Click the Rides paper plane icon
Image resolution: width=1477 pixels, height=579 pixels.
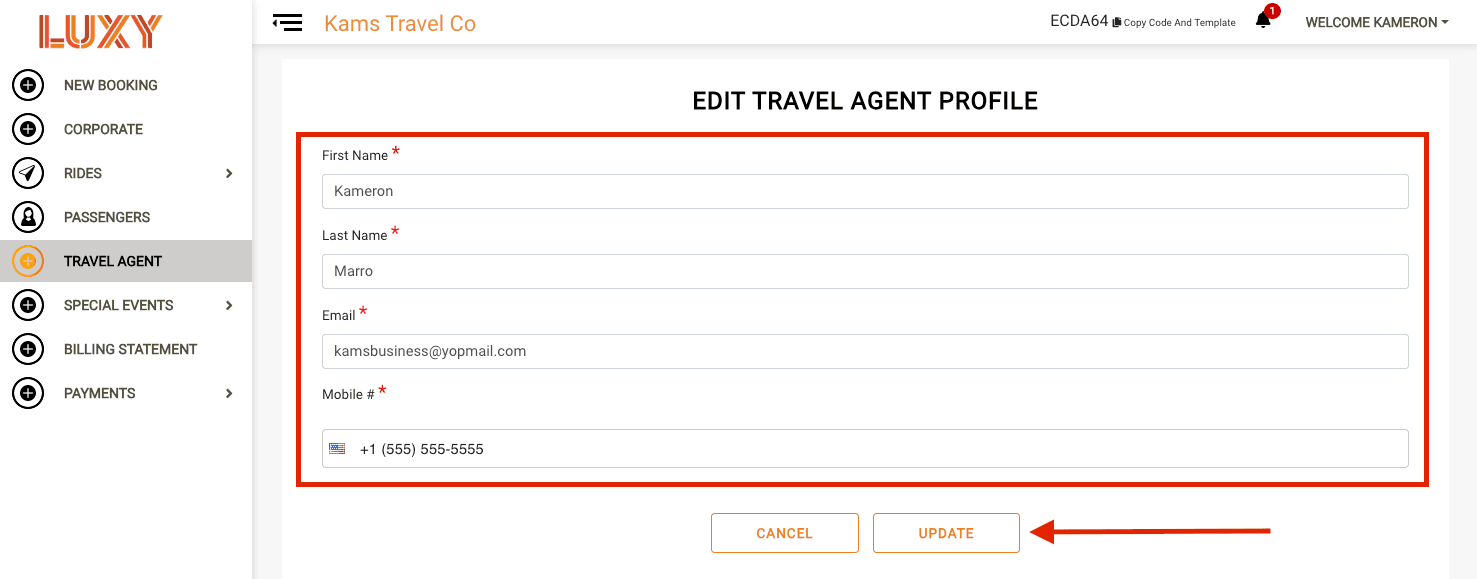pyautogui.click(x=28, y=173)
